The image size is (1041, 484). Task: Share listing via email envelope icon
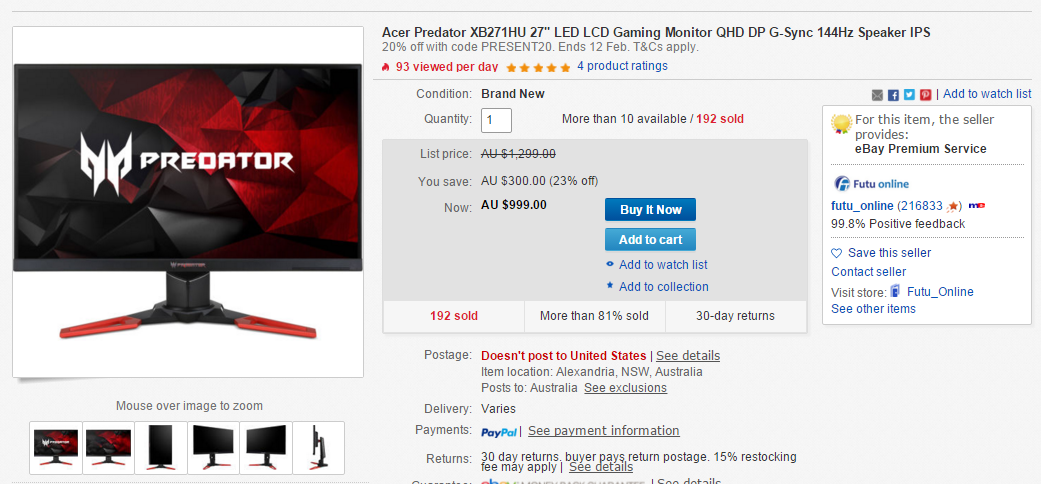click(877, 95)
